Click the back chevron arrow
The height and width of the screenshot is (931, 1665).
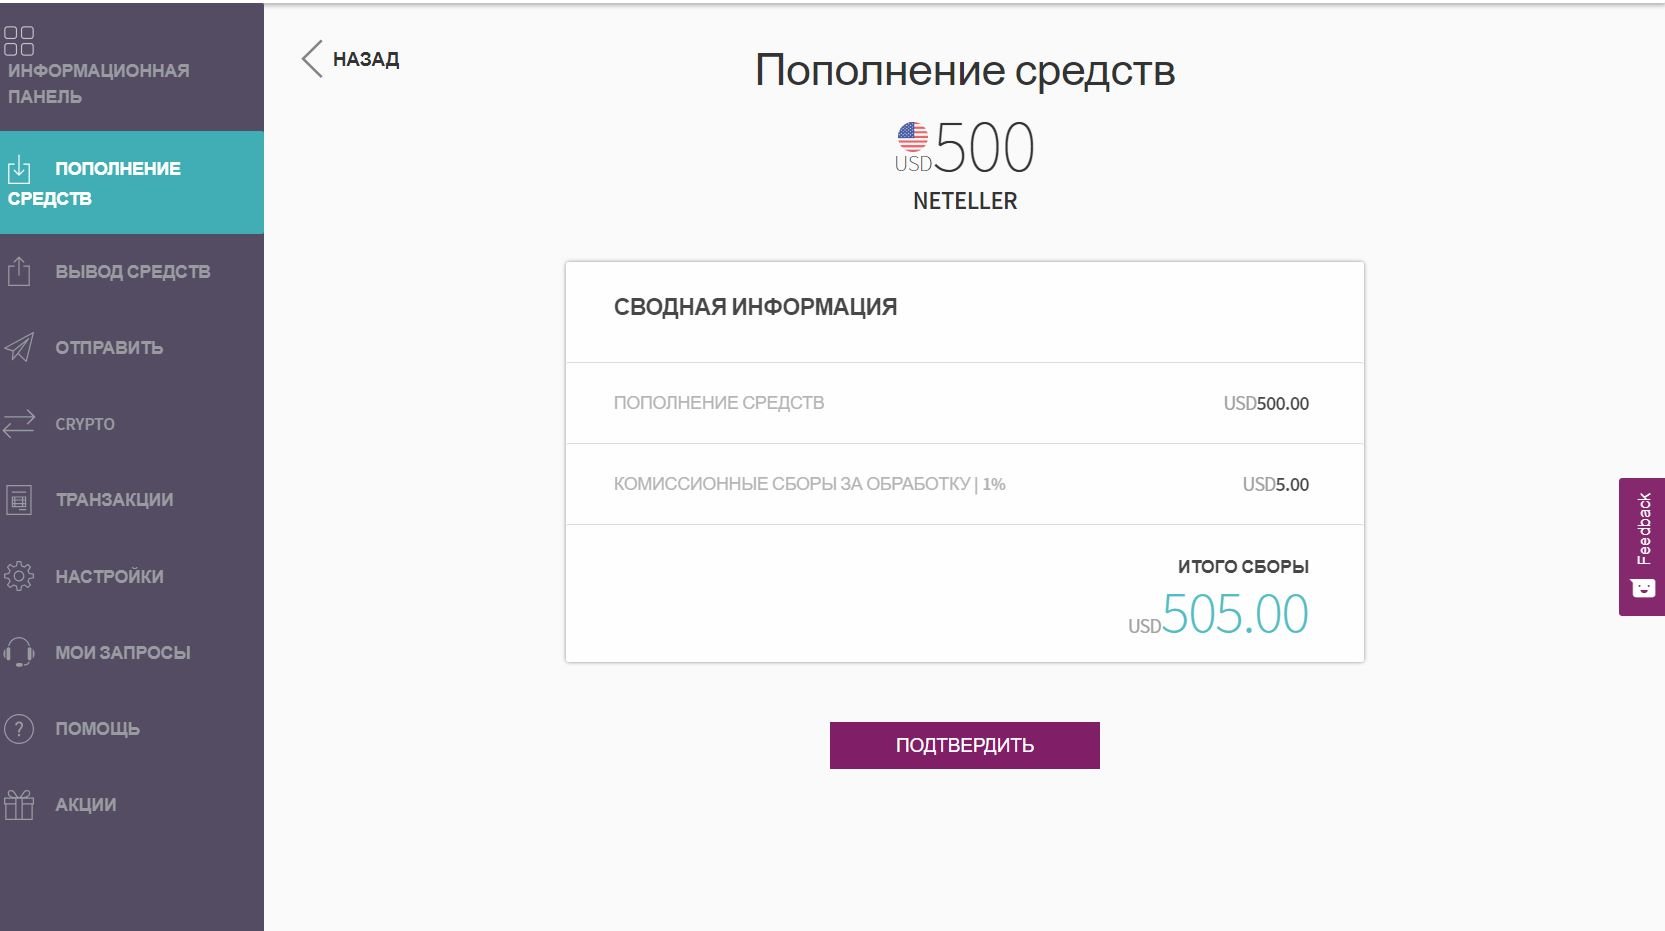tap(312, 59)
